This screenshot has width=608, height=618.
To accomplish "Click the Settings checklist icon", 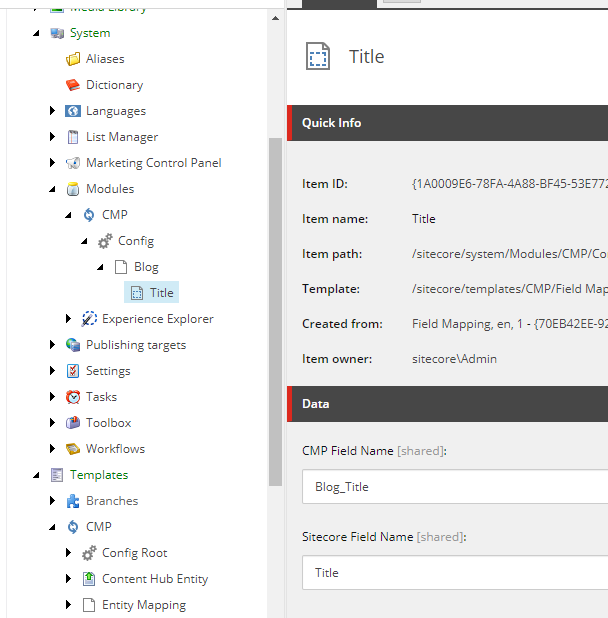I will pyautogui.click(x=73, y=371).
